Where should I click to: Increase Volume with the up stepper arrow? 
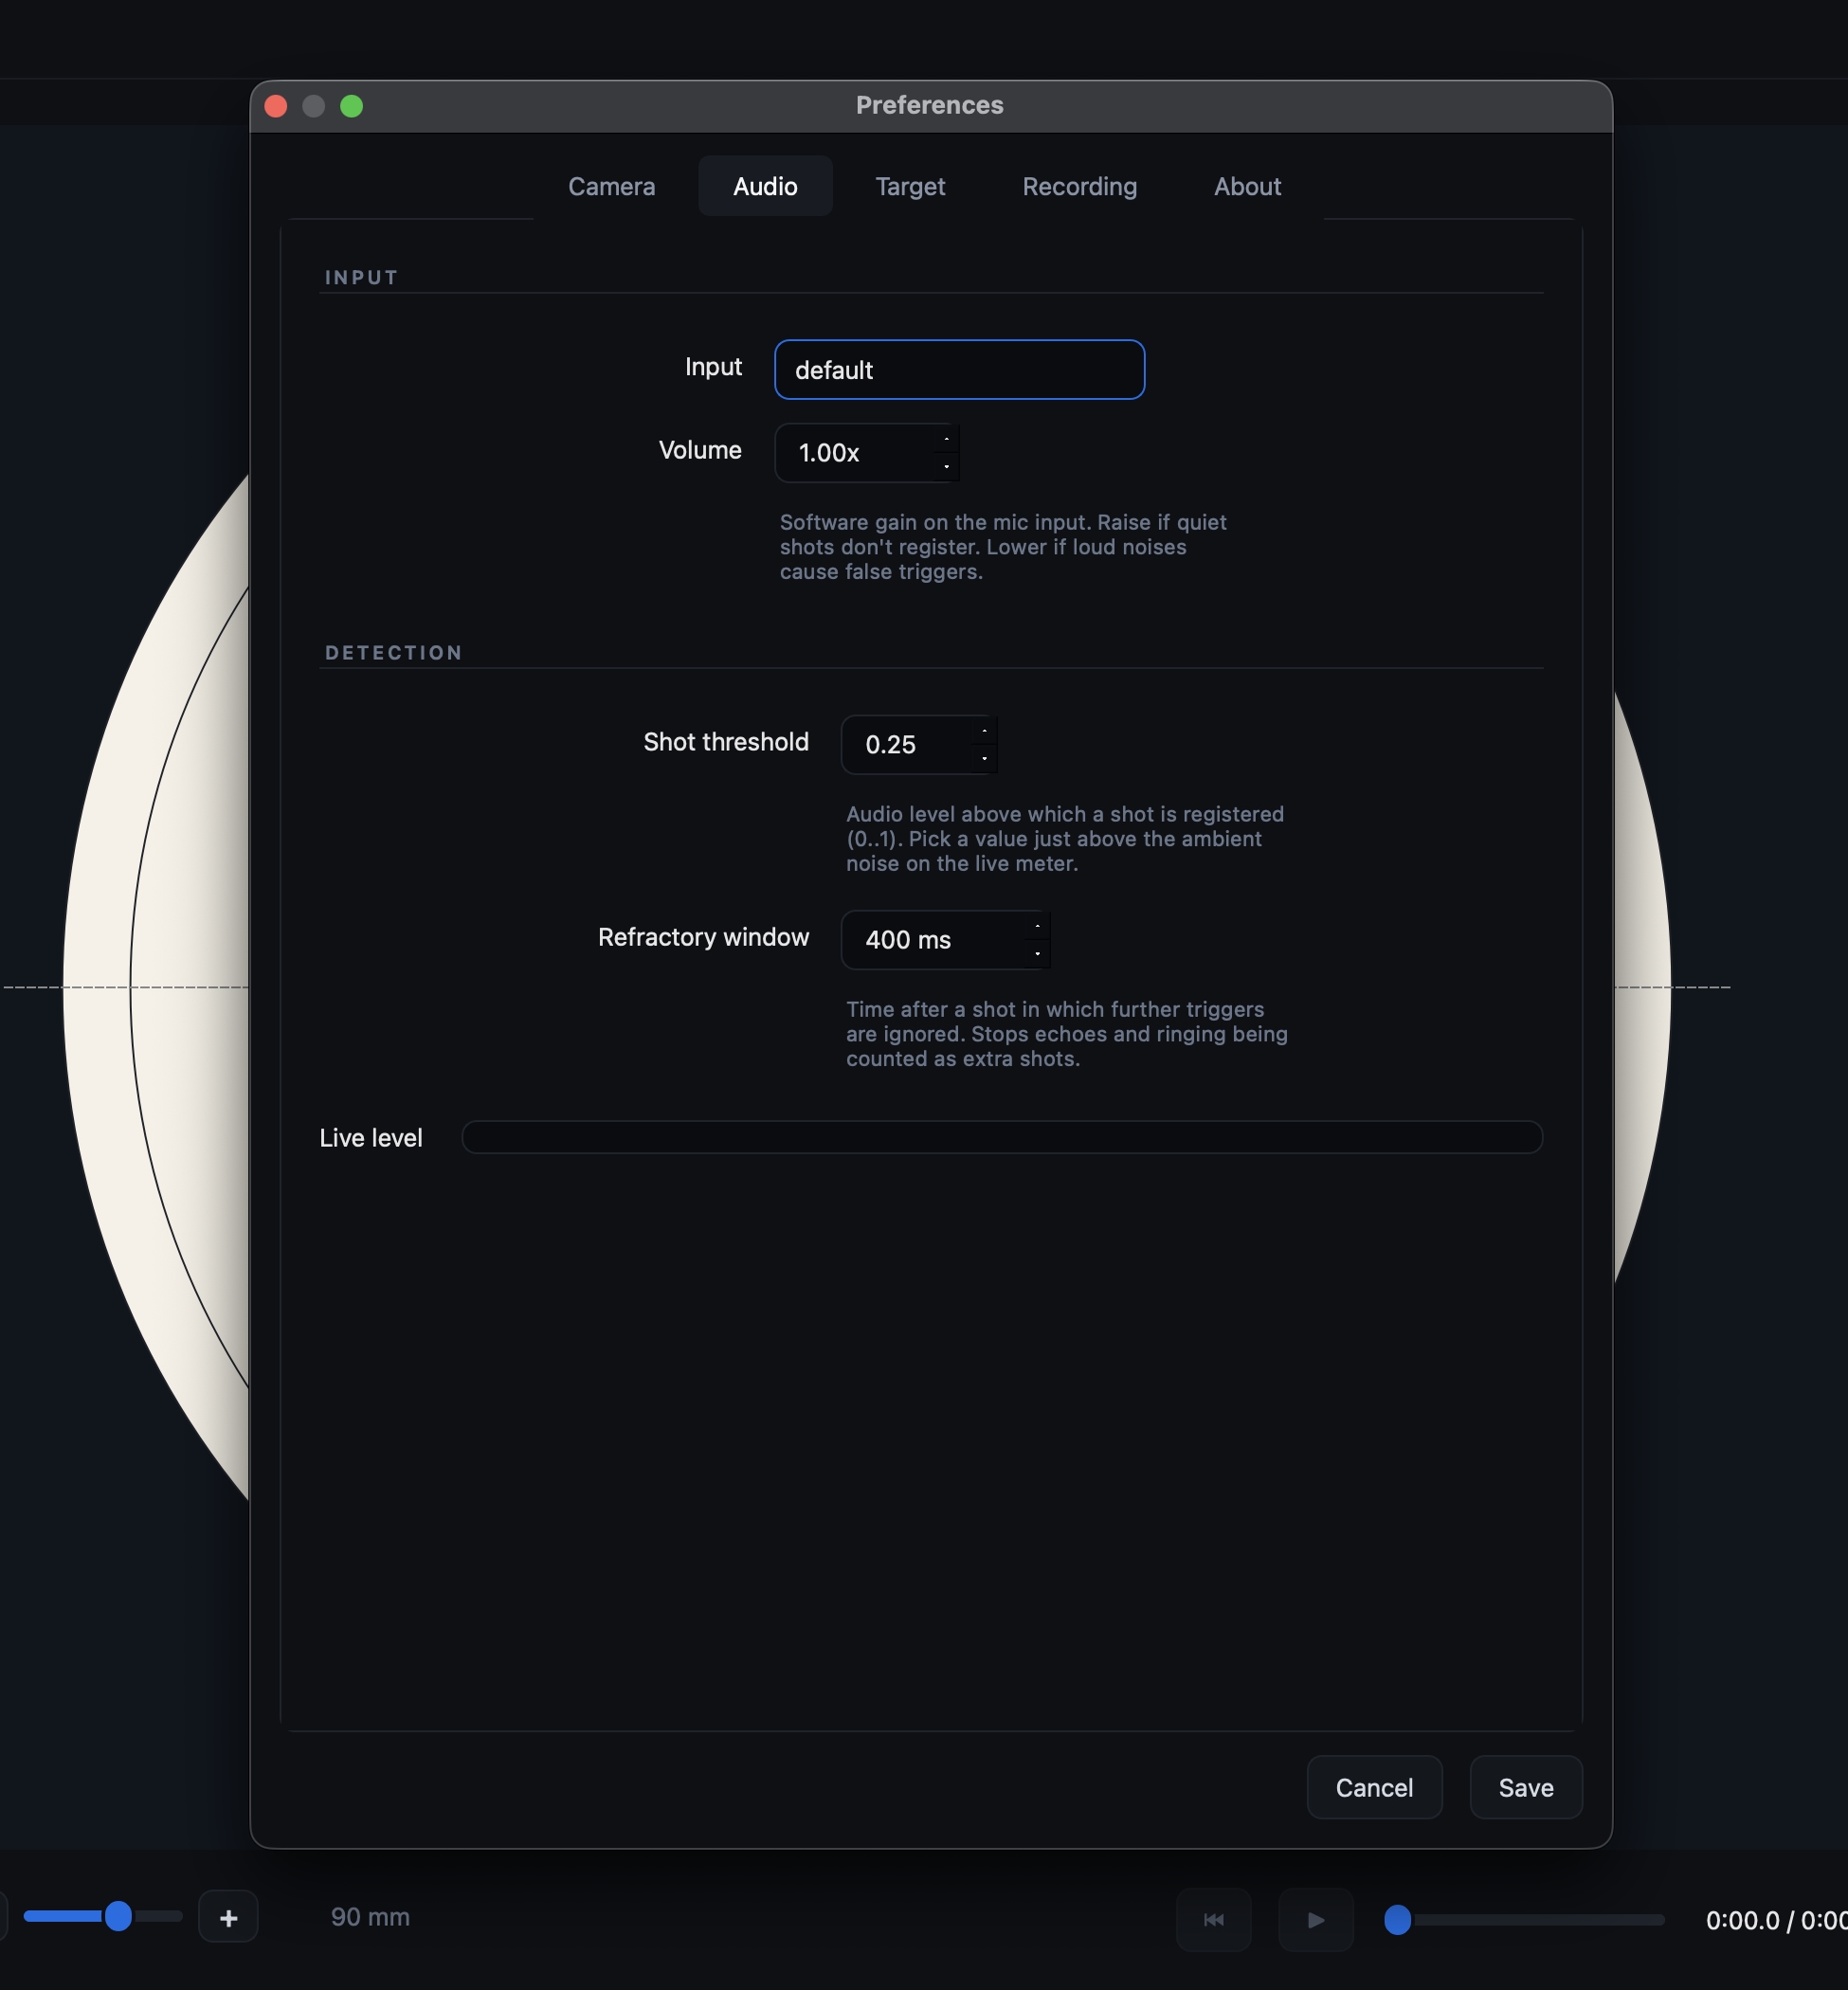(x=946, y=440)
